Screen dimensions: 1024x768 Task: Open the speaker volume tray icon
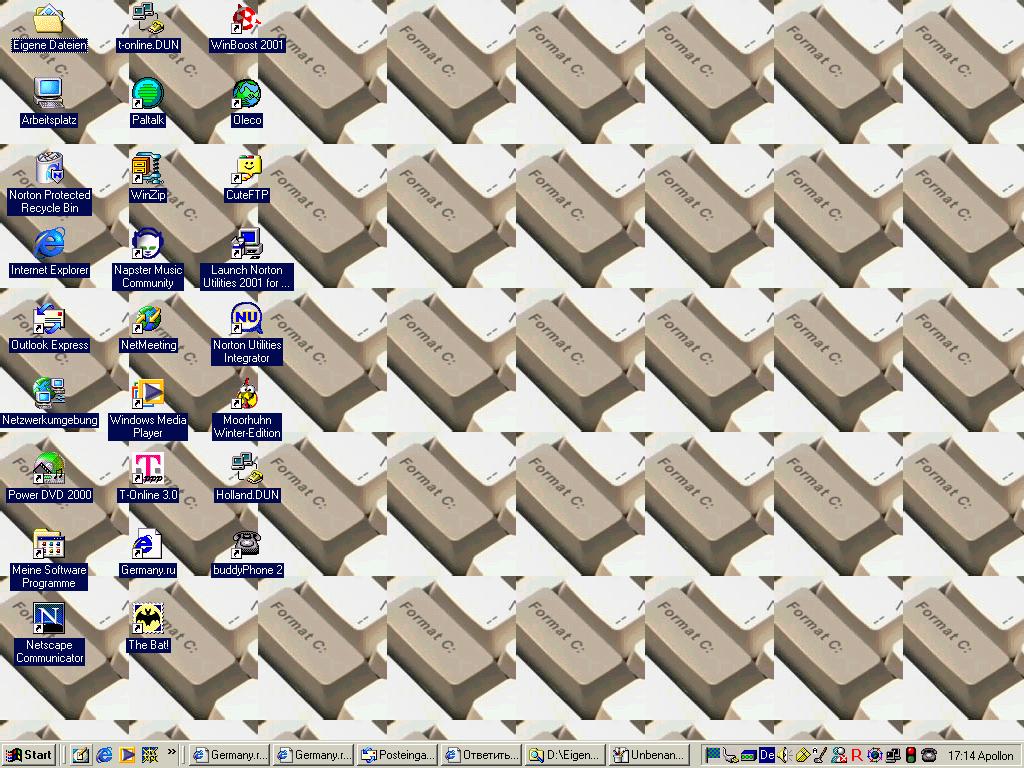[x=784, y=756]
